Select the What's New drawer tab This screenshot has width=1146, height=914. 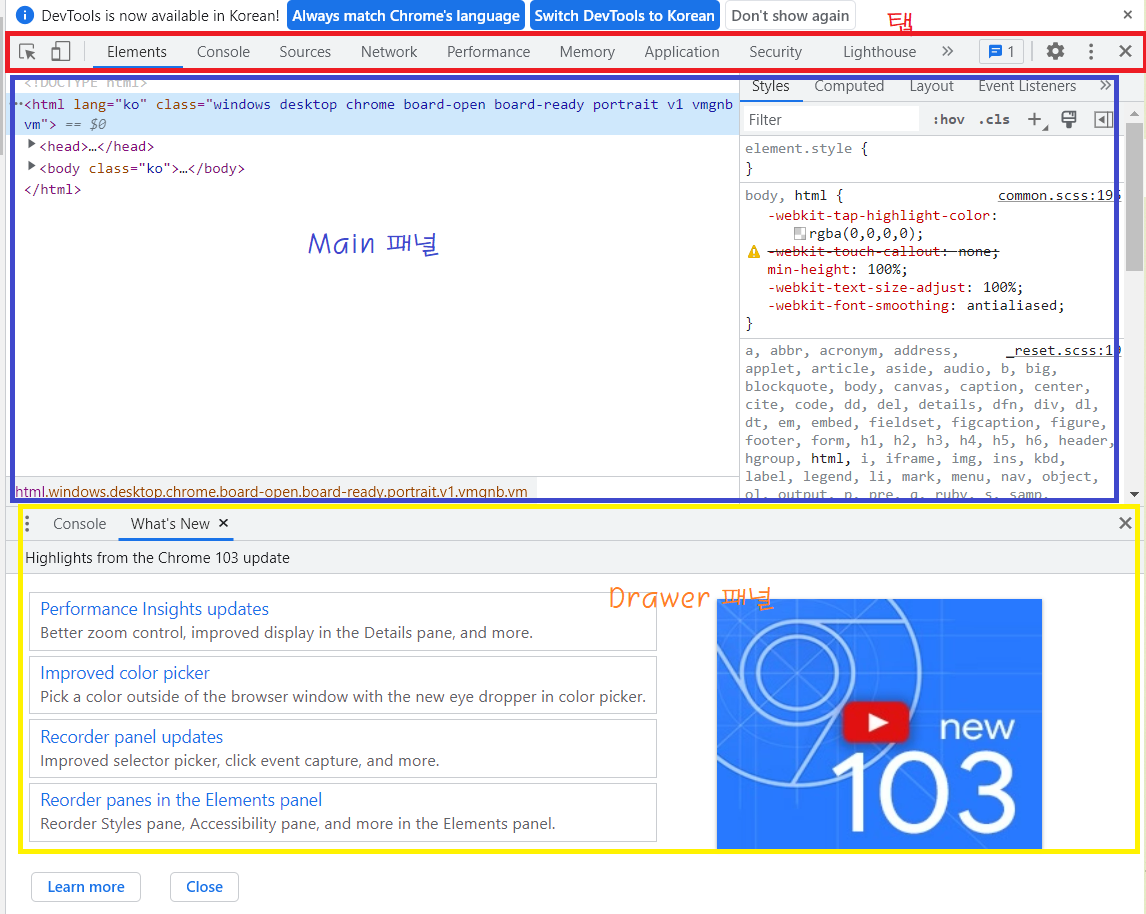pos(170,524)
